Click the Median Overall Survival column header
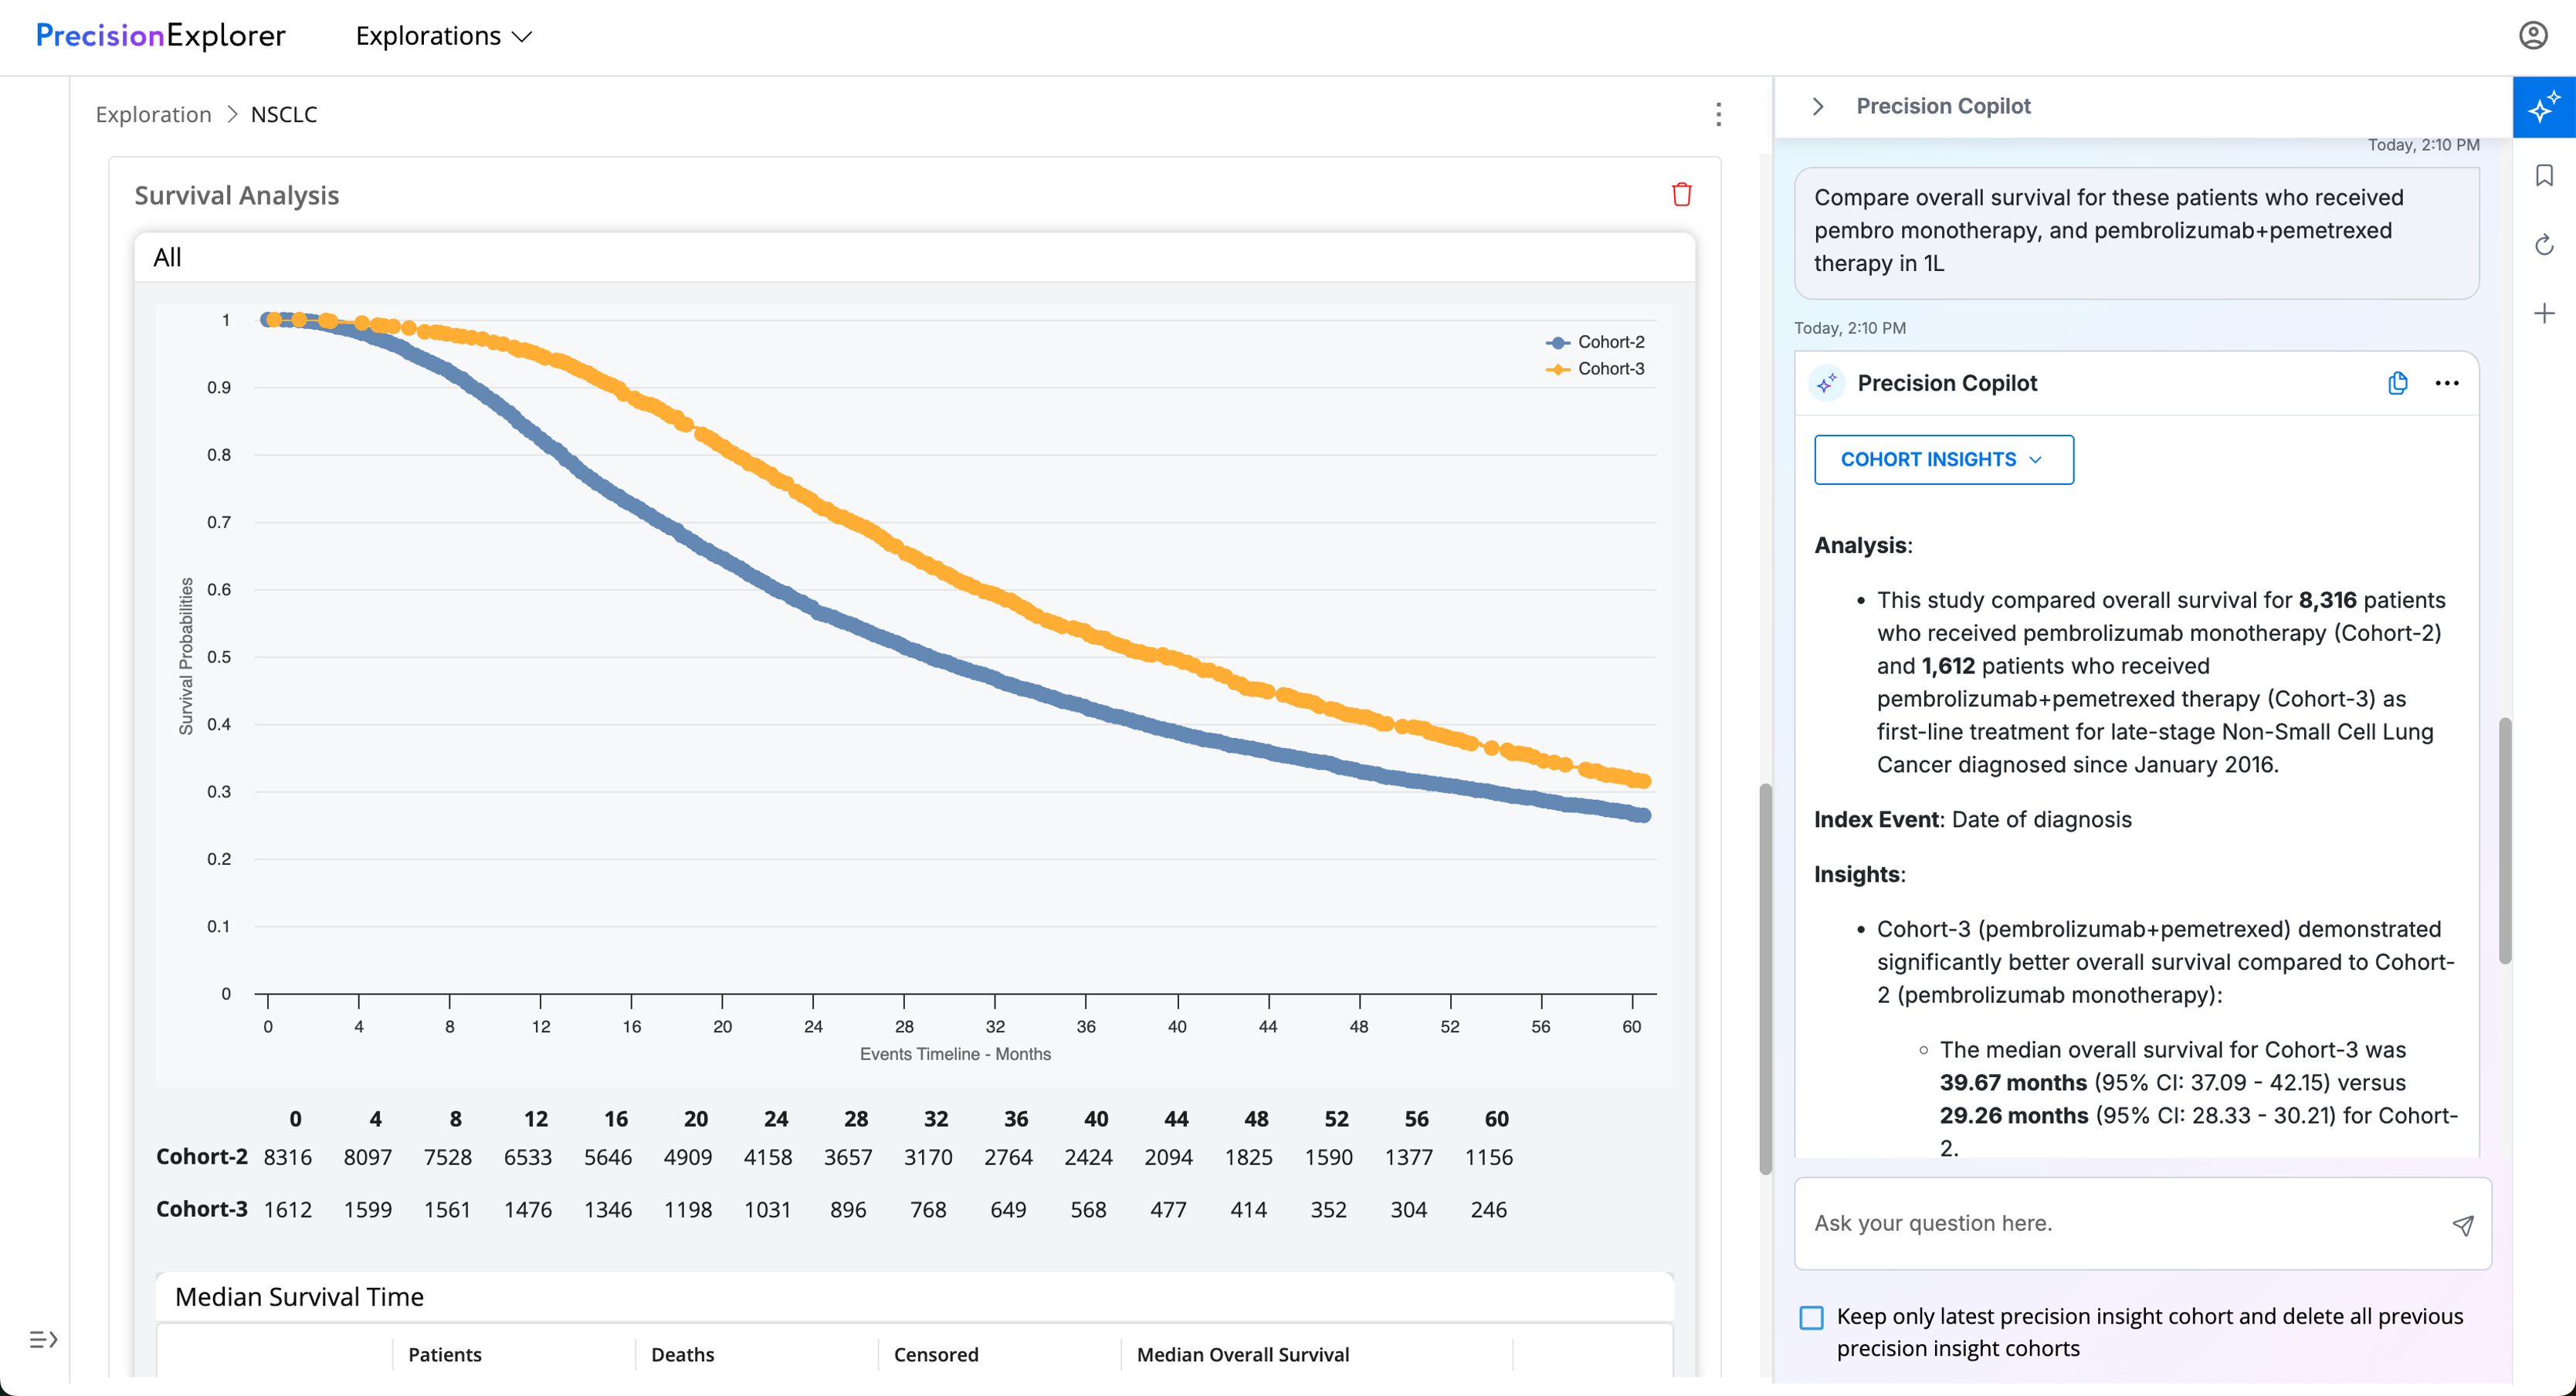Image resolution: width=2576 pixels, height=1396 pixels. click(1243, 1355)
